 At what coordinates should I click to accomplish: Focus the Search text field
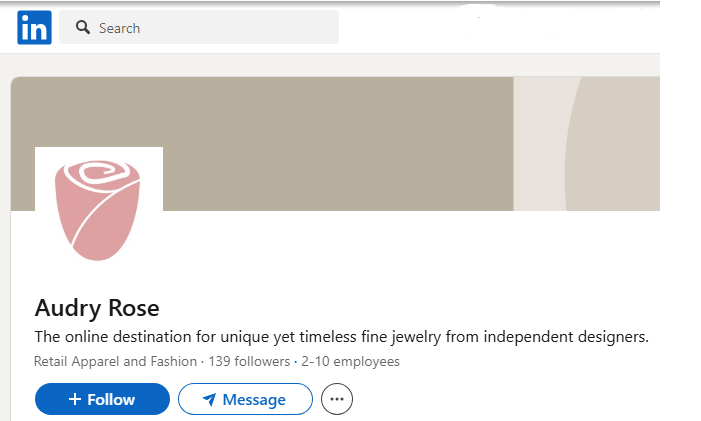pos(199,28)
